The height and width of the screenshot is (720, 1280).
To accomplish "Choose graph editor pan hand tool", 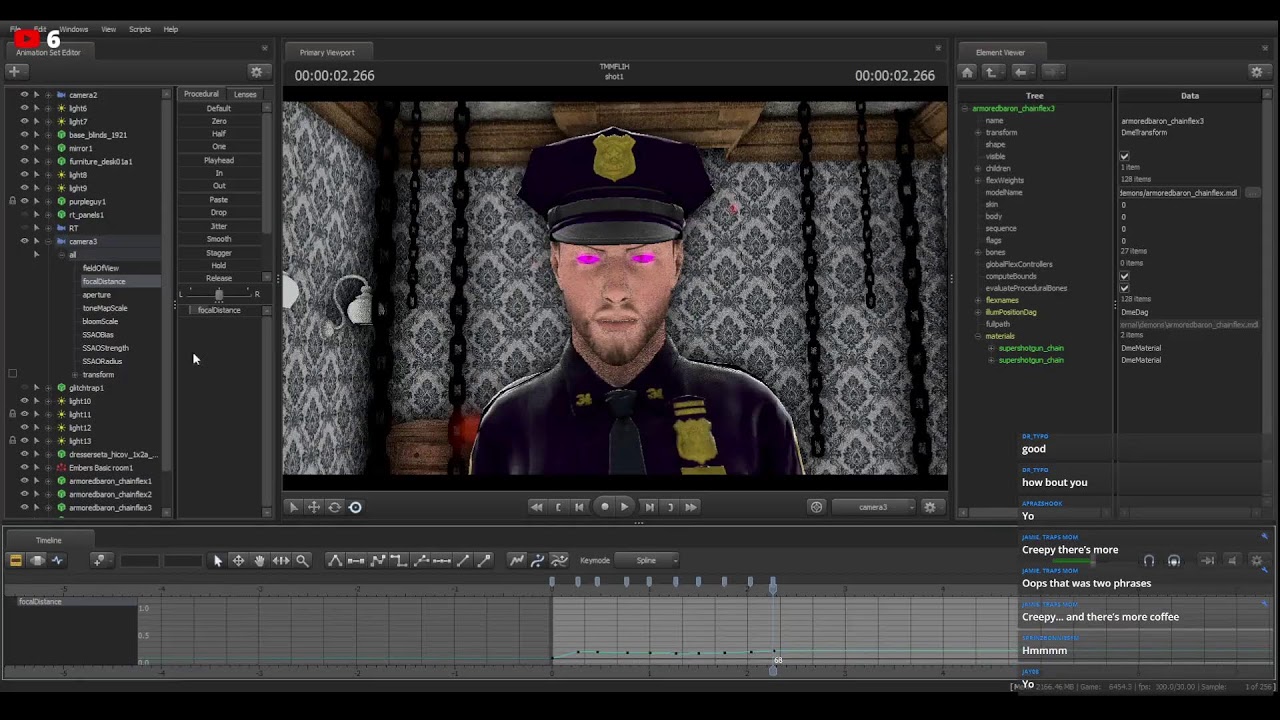I will tap(260, 561).
